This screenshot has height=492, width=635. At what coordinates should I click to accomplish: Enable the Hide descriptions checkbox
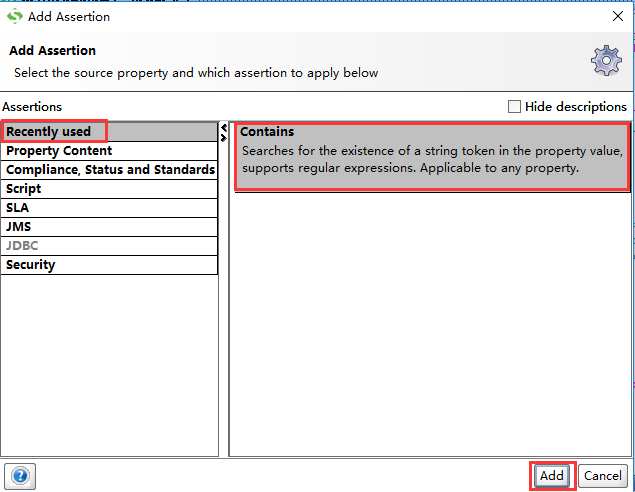514,107
